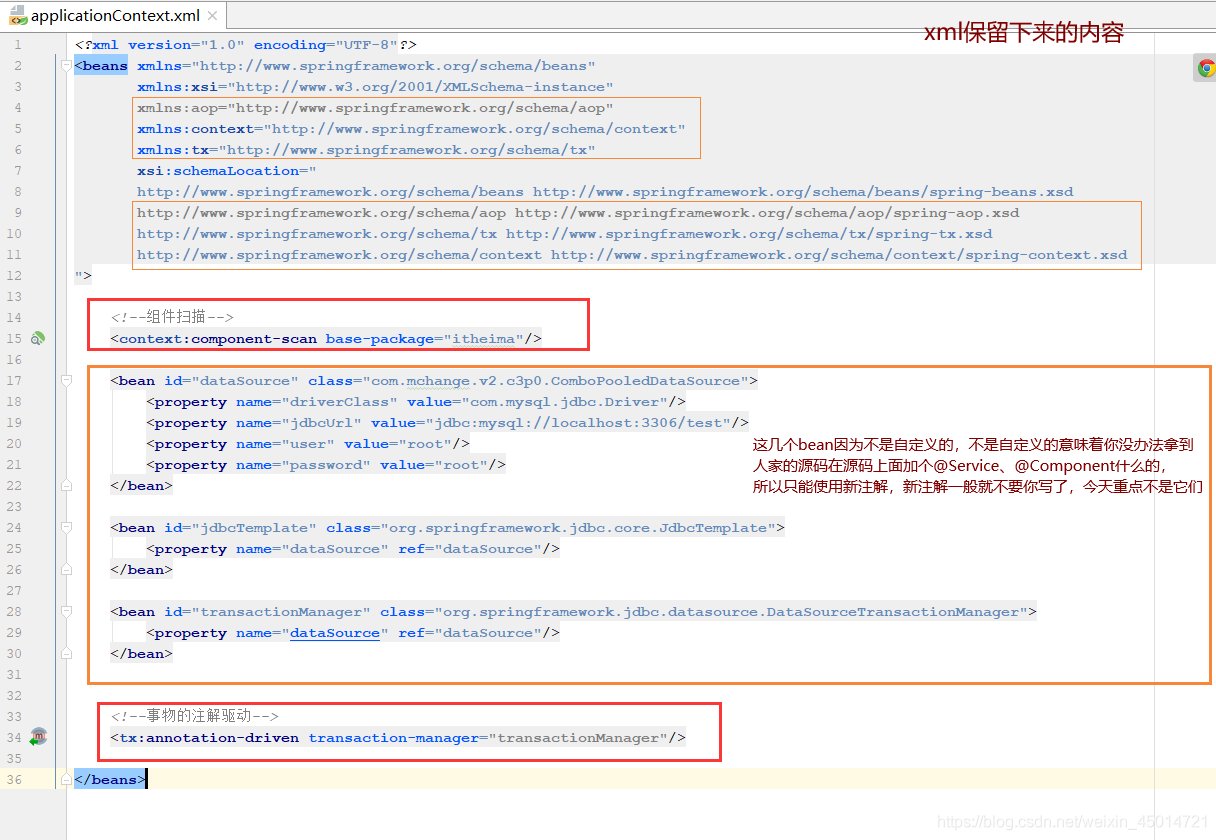Image resolution: width=1216 pixels, height=840 pixels.
Task: Open the applicationContext.xml editor tab
Action: click(113, 16)
